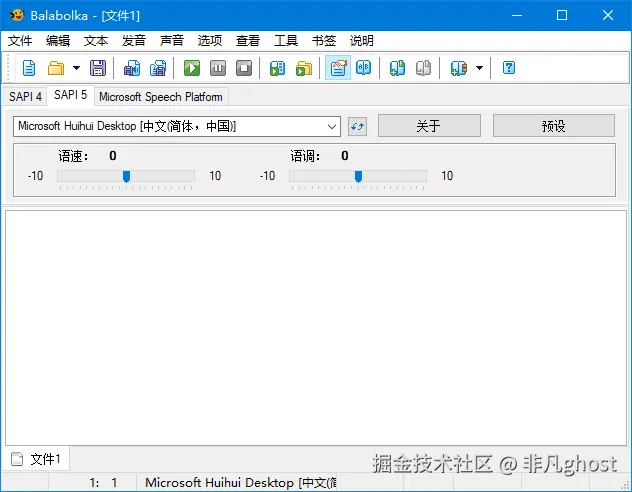Screen dimensions: 632x492
Task: Click the quick bookmarks book icon
Action: (x=459, y=68)
